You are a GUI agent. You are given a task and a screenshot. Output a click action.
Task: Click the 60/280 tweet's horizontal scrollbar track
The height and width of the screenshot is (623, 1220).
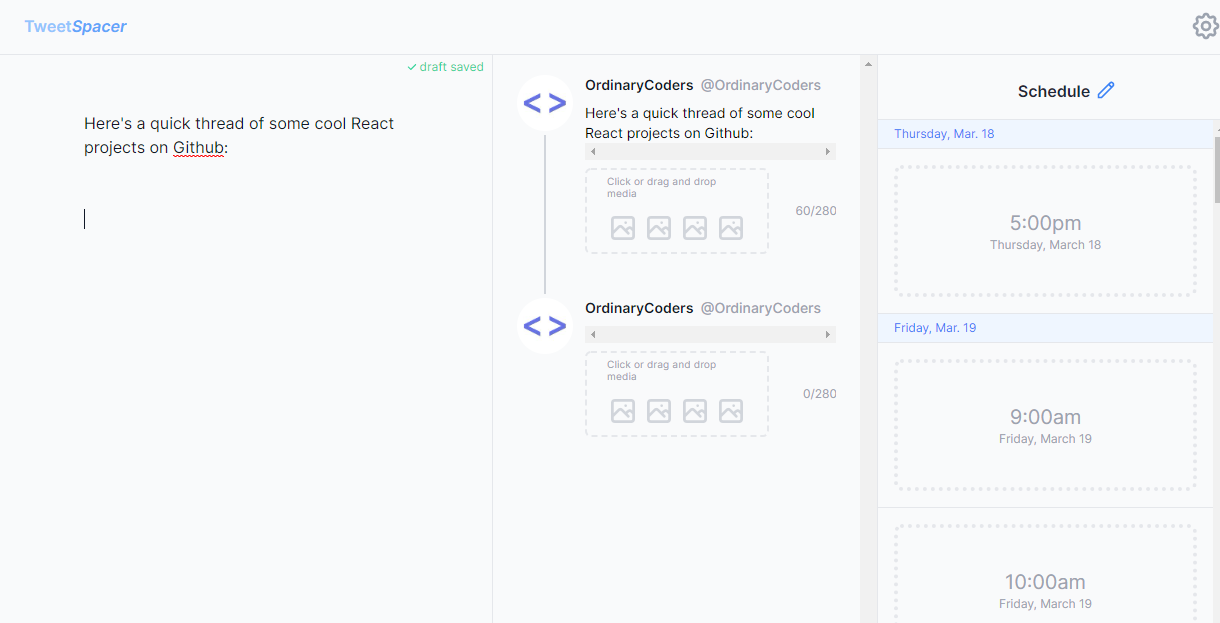710,152
